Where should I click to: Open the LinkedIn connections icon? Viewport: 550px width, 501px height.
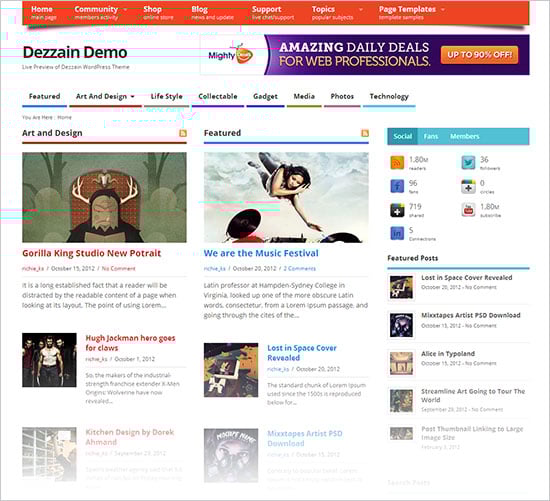(x=397, y=233)
